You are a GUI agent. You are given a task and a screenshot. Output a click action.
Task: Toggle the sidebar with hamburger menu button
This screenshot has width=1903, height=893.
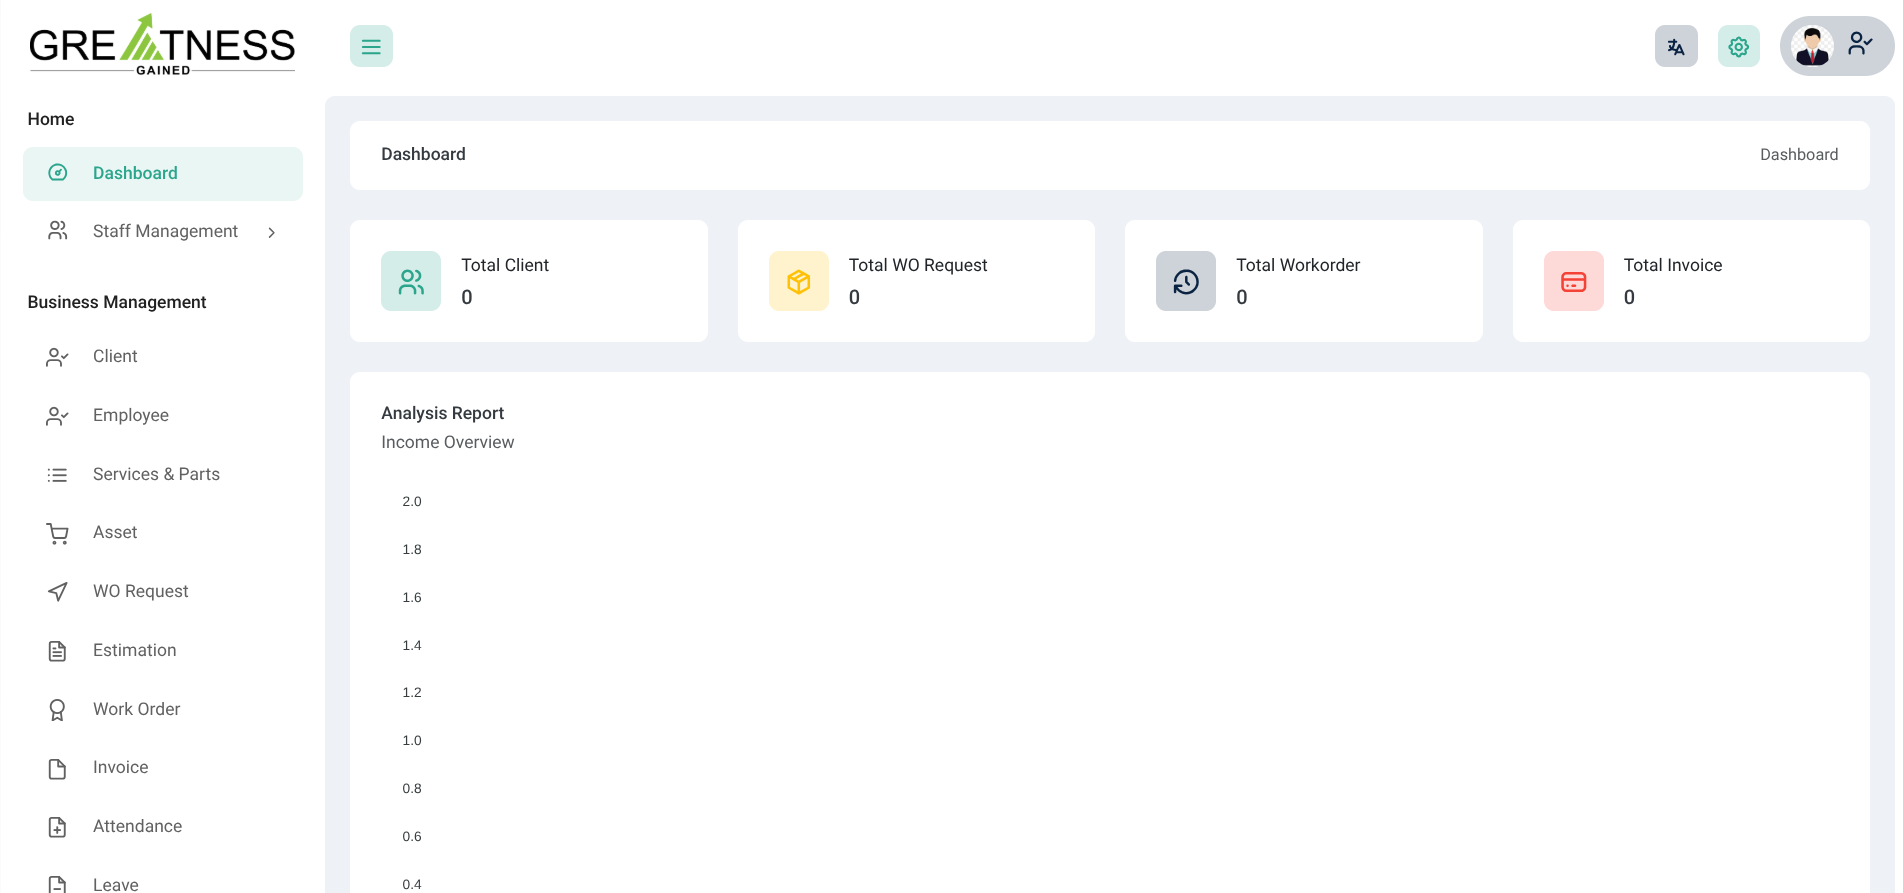tap(371, 47)
